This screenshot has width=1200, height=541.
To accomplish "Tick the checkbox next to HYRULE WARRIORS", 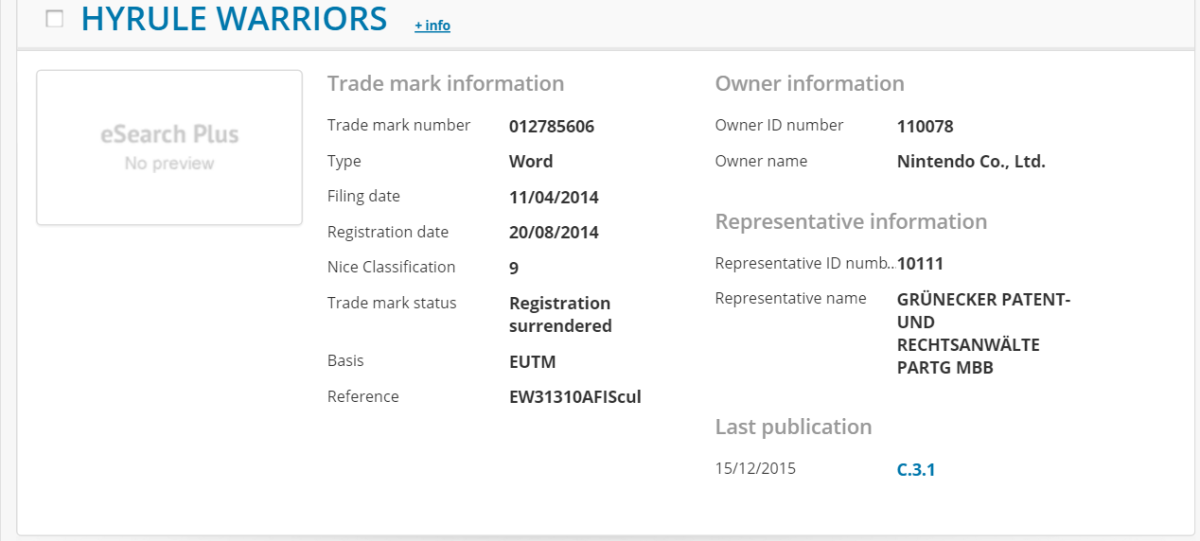I will [55, 19].
